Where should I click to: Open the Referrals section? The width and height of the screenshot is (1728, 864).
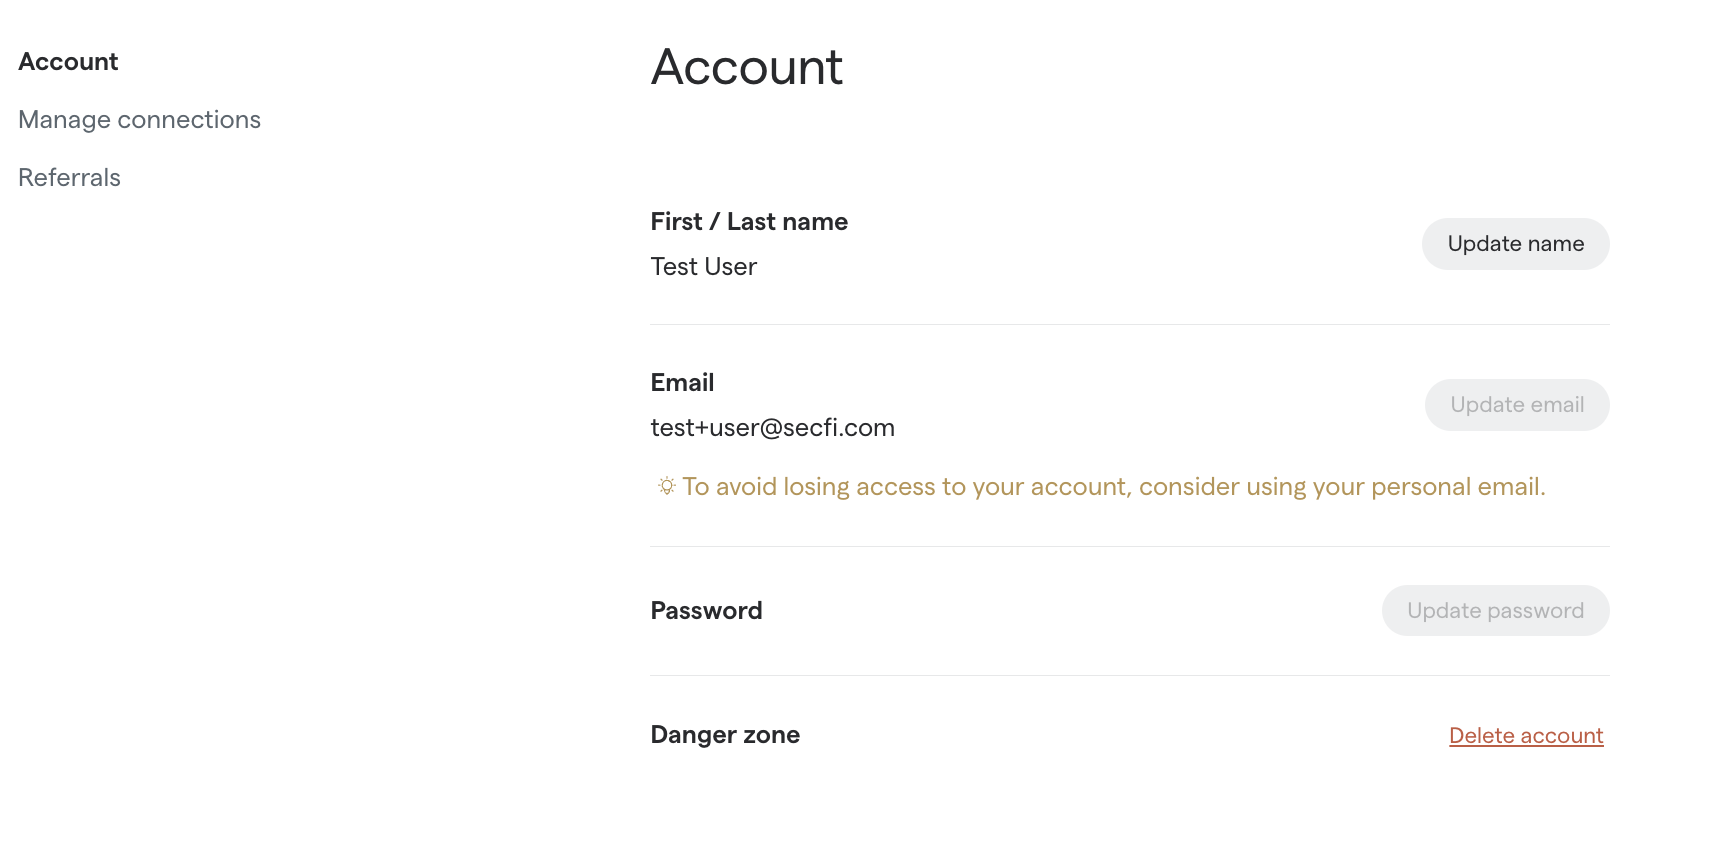[69, 178]
